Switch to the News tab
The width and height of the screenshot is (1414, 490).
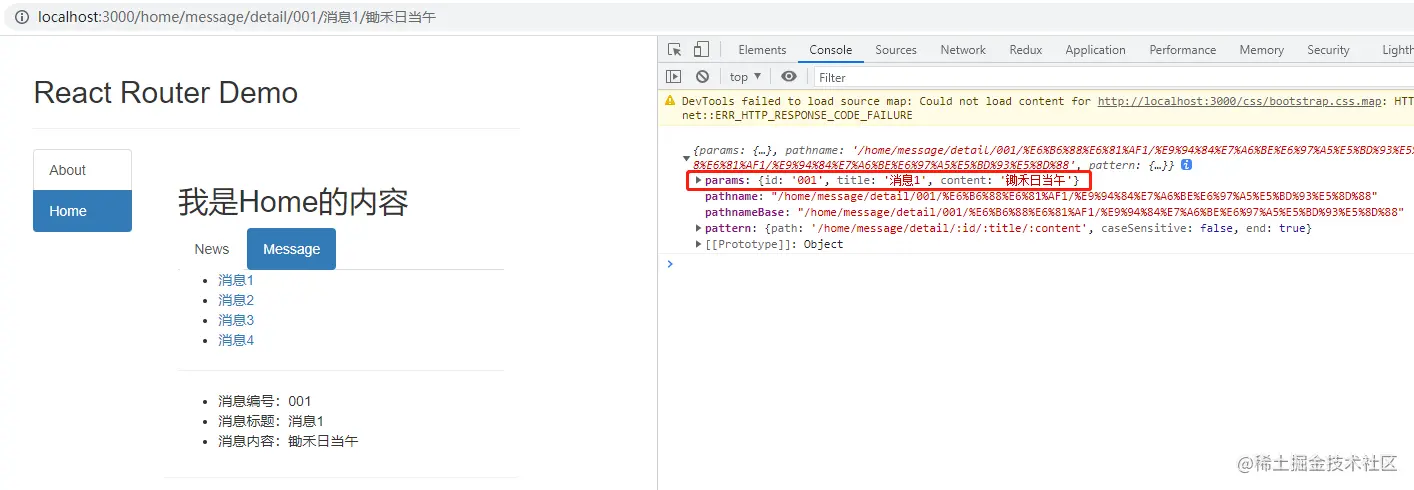coord(212,249)
